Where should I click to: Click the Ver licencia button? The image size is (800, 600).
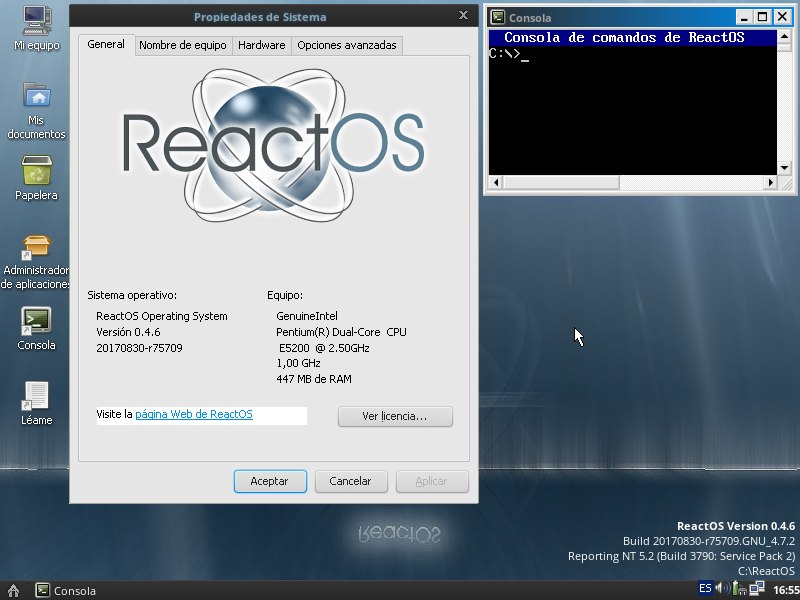(x=395, y=416)
